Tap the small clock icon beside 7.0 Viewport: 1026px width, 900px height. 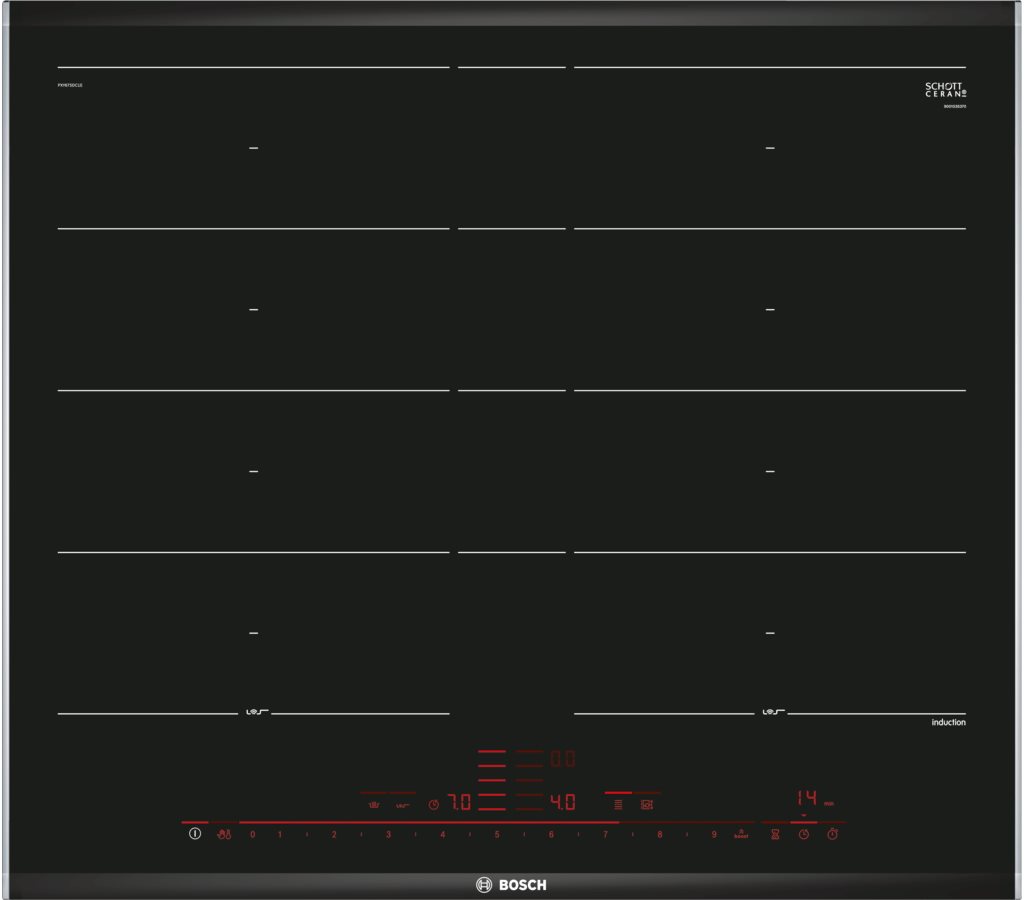(433, 803)
